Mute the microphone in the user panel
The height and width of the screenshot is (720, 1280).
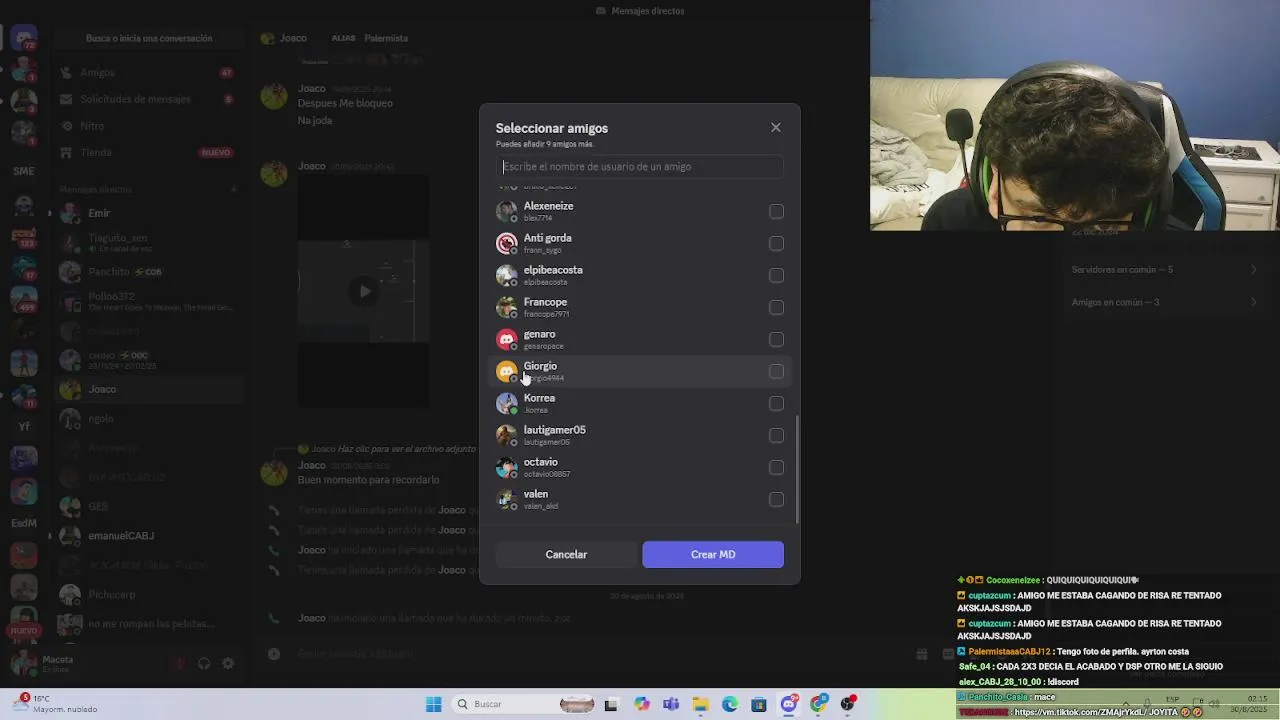pyautogui.click(x=180, y=663)
